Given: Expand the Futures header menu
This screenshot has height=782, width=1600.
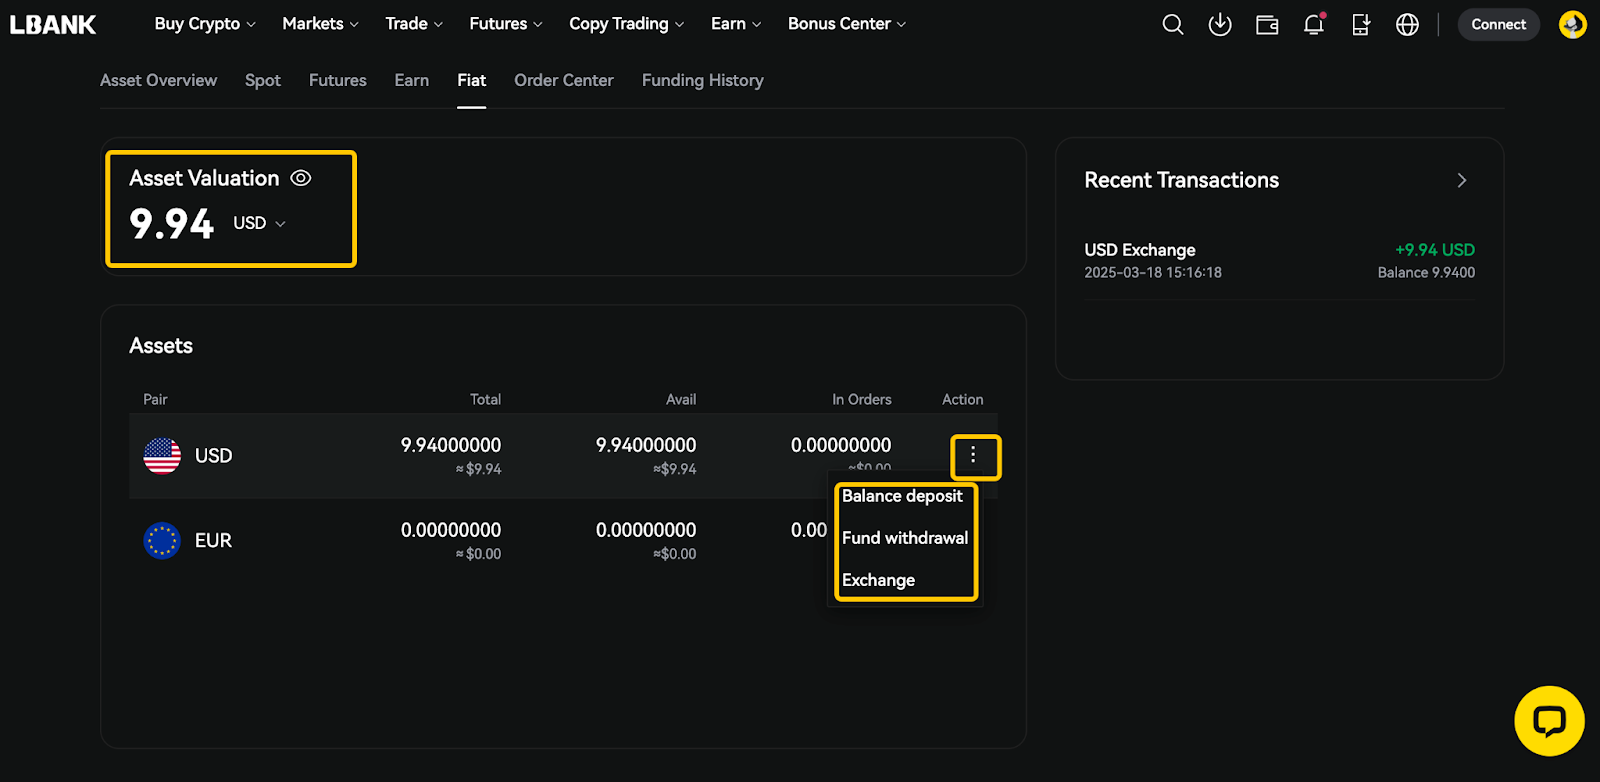Looking at the screenshot, I should [x=506, y=24].
